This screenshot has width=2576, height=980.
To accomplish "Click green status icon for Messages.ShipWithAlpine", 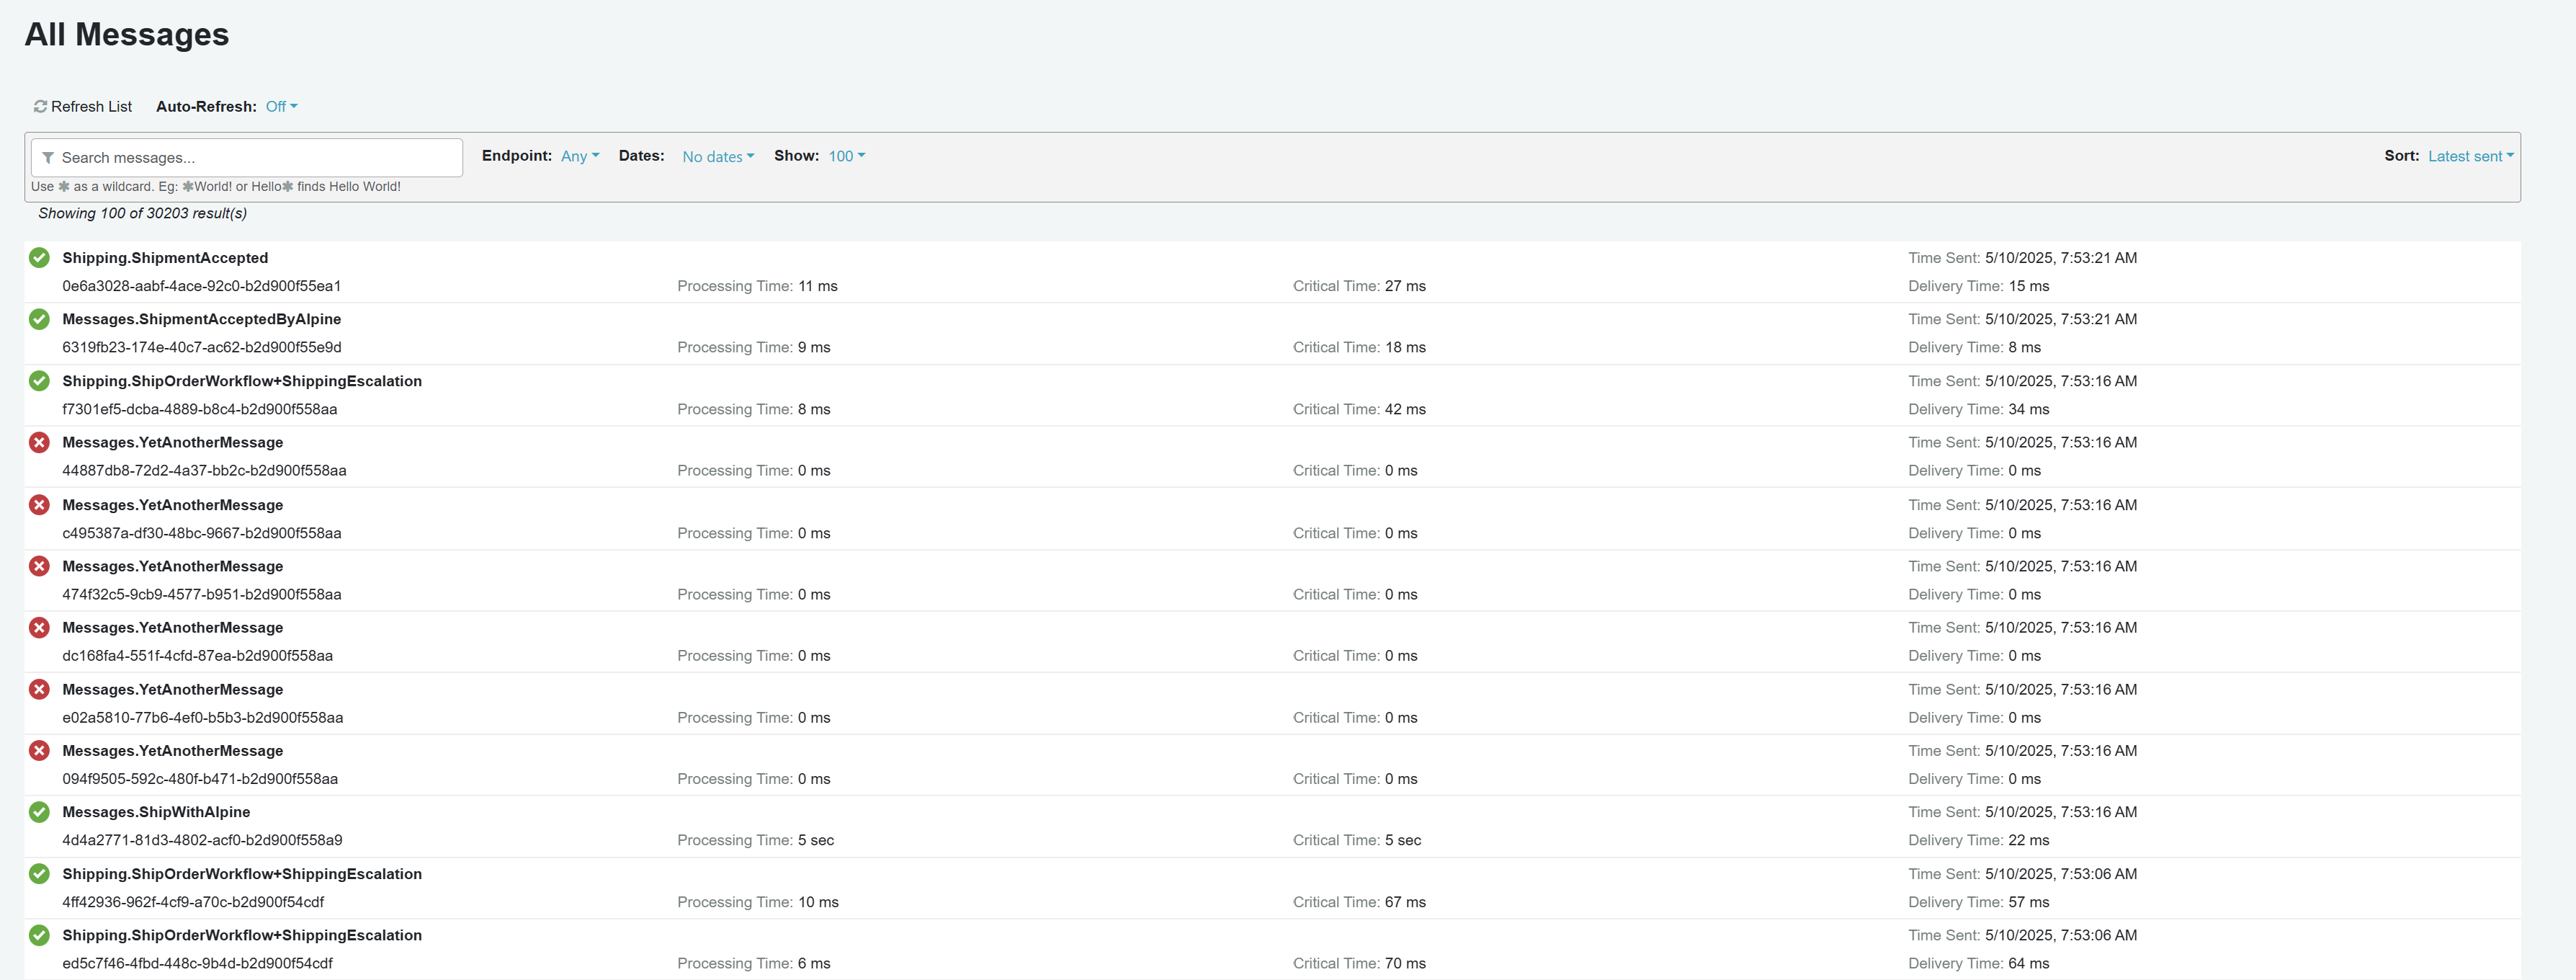I will pyautogui.click(x=39, y=812).
